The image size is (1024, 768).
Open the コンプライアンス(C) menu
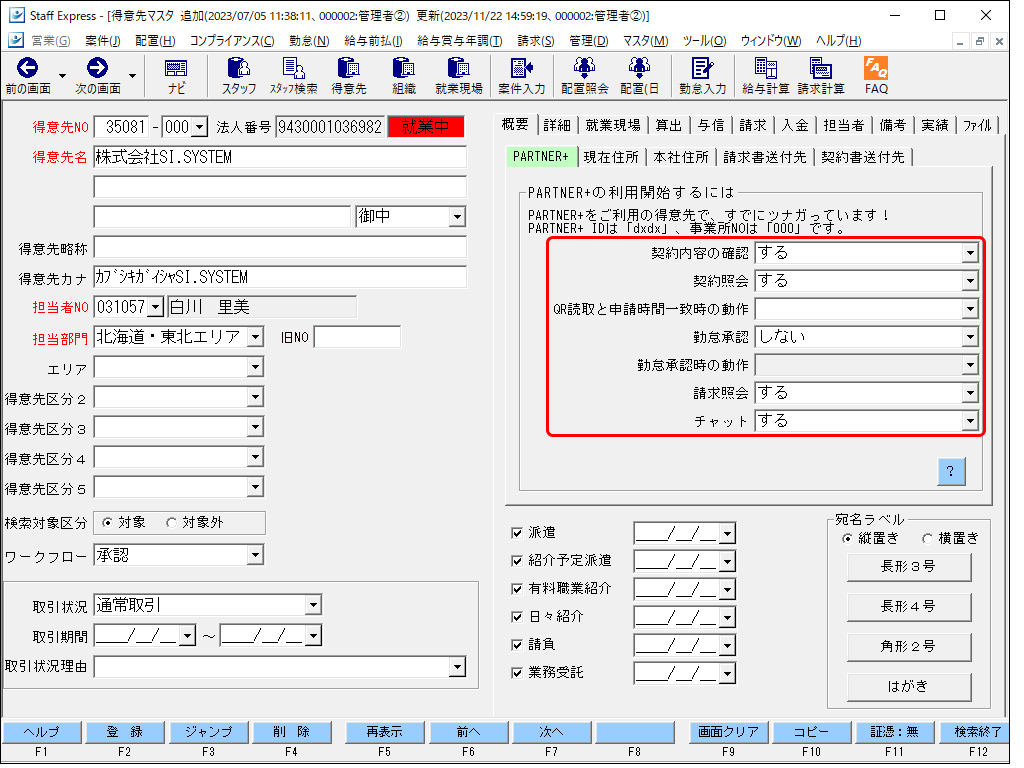coord(232,40)
